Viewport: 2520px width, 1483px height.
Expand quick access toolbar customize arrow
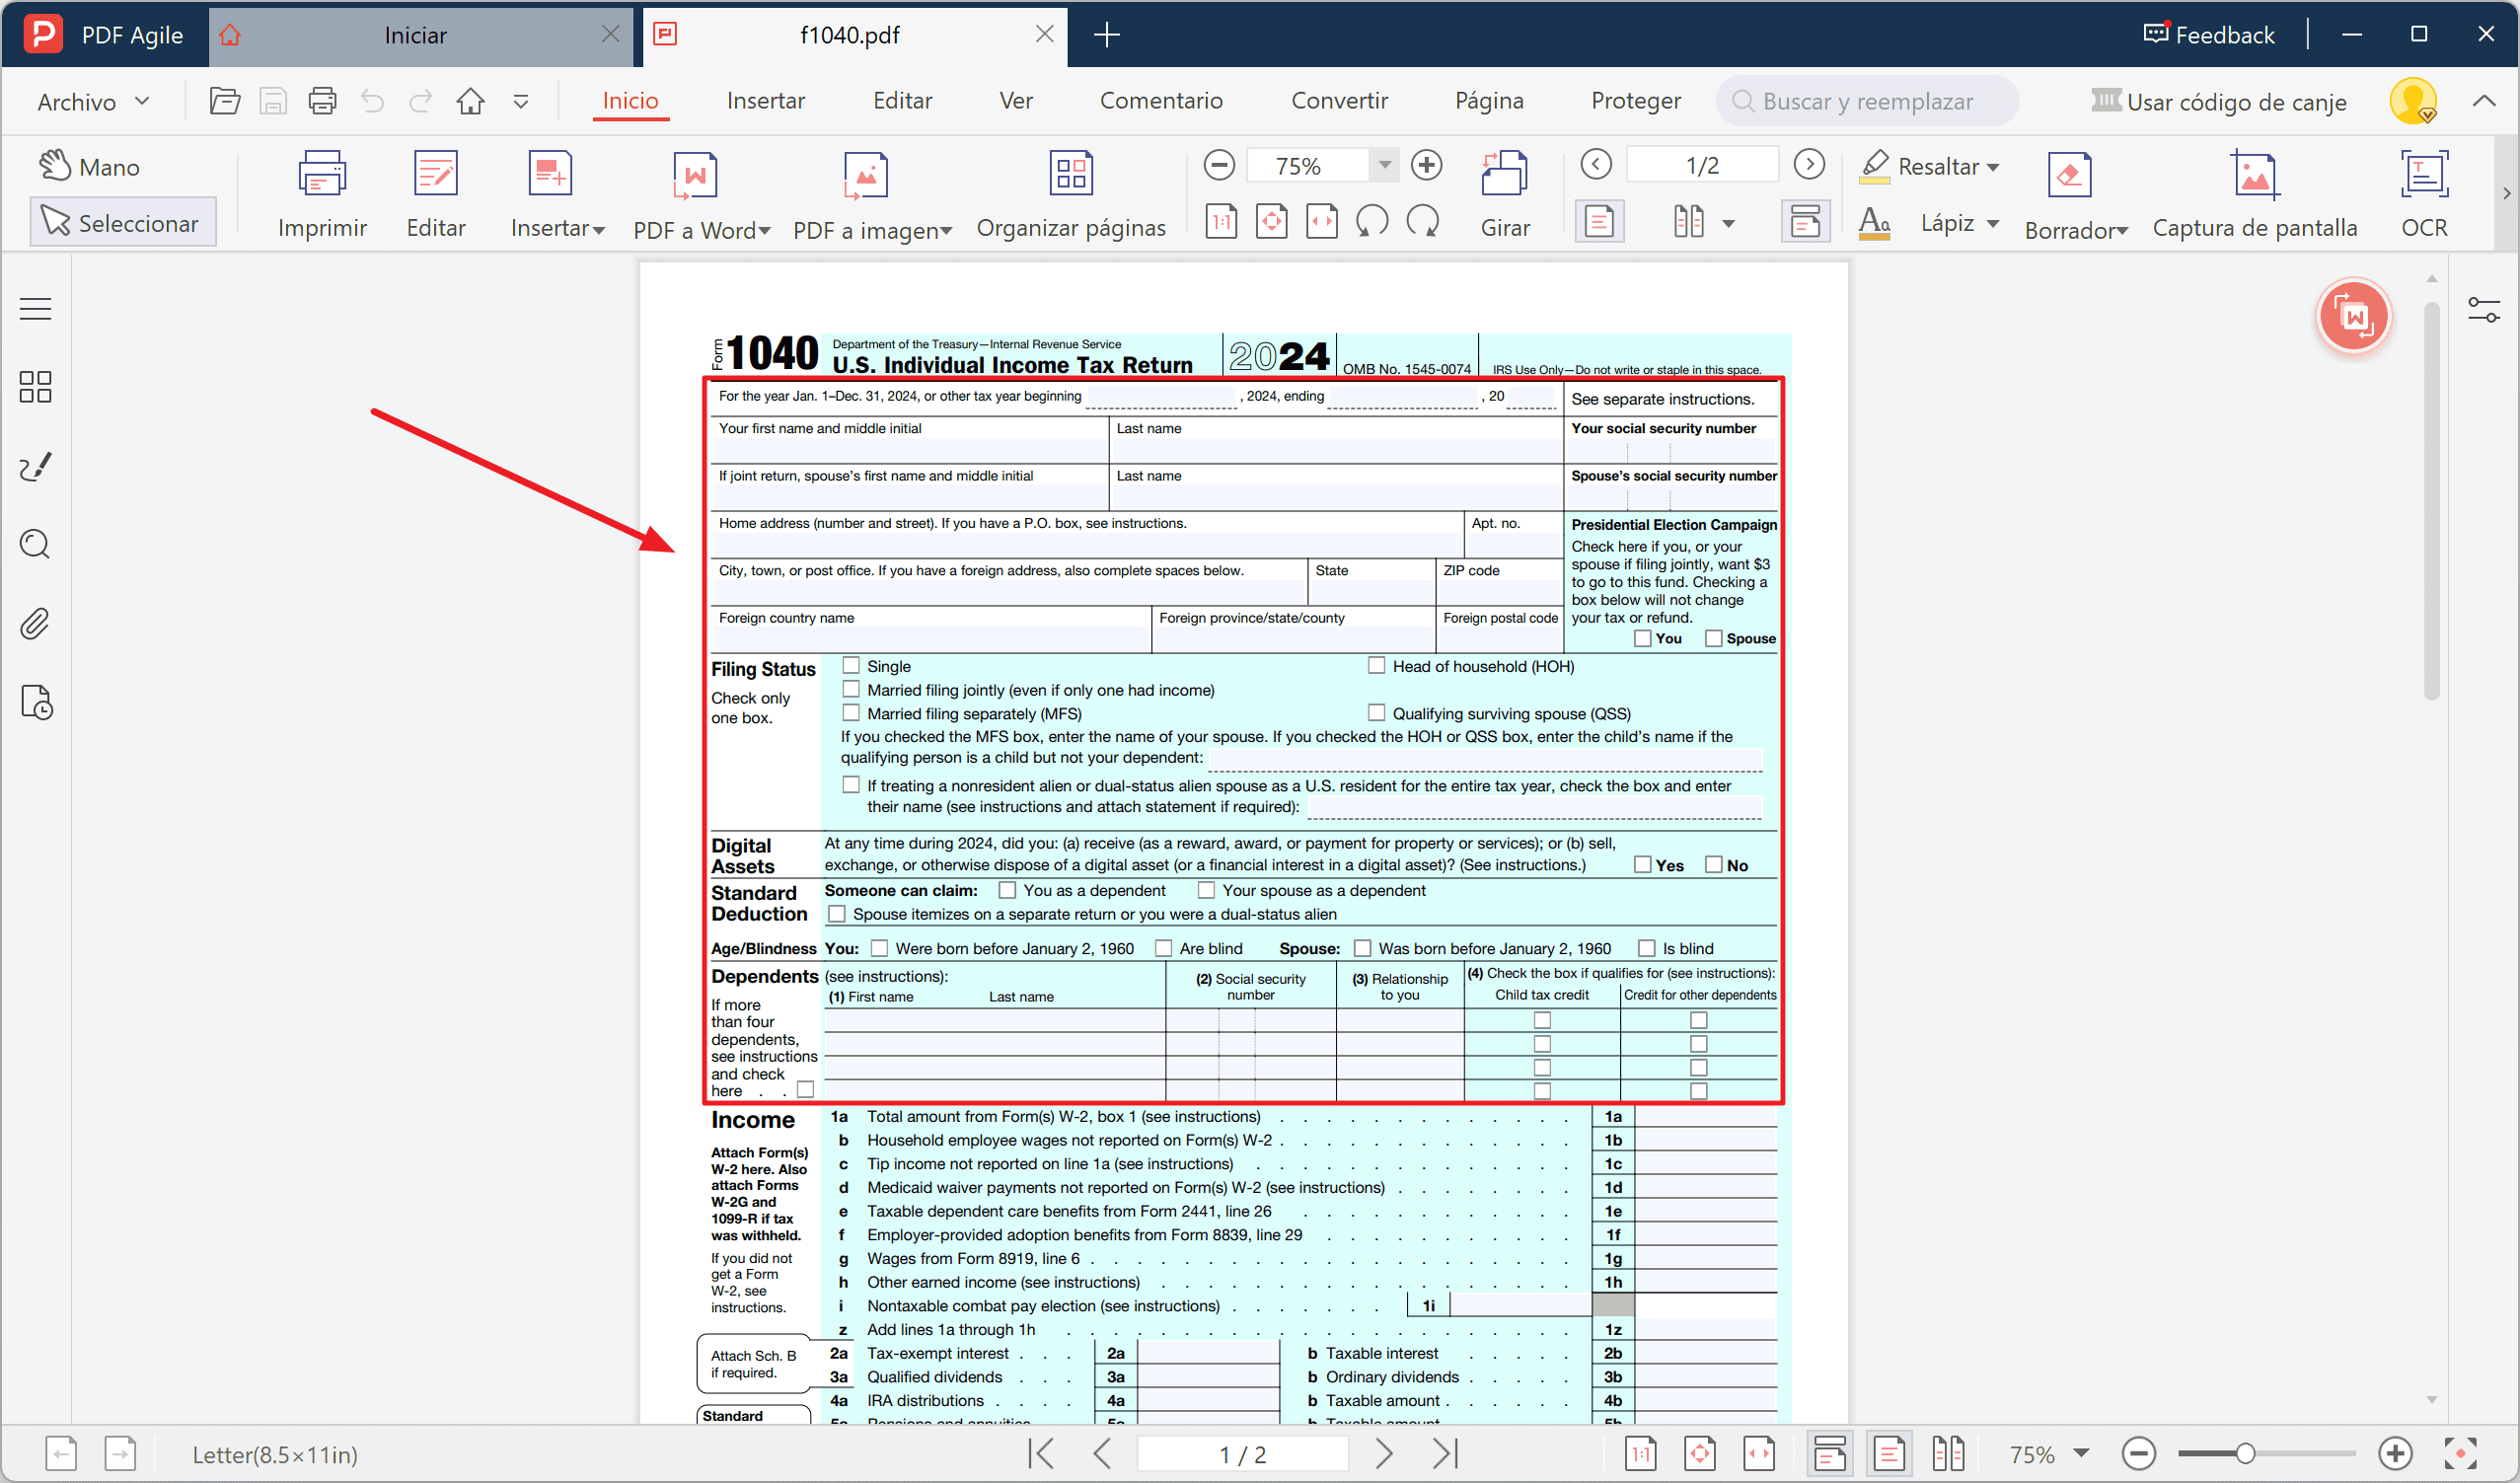pyautogui.click(x=521, y=101)
